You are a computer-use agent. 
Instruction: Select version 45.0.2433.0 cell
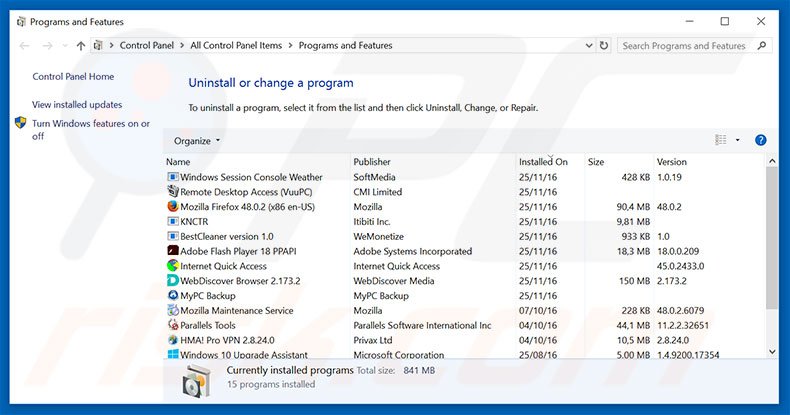pos(681,266)
